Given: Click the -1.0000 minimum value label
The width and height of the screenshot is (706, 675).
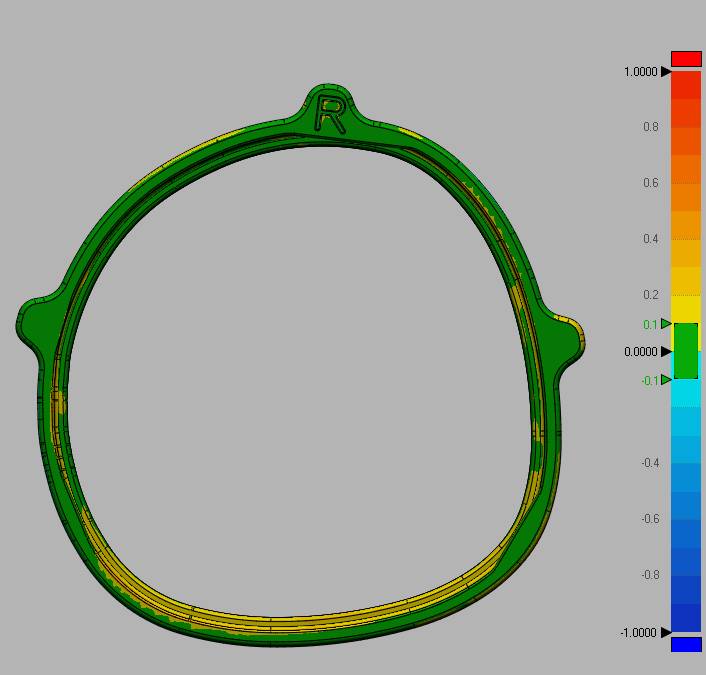Looking at the screenshot, I should 638,633.
